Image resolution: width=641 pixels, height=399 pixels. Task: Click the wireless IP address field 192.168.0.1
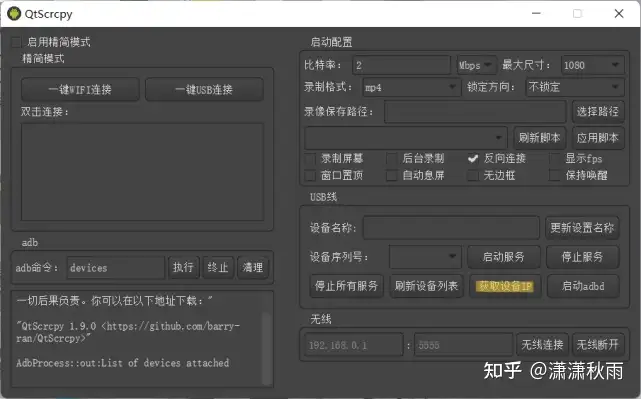354,345
